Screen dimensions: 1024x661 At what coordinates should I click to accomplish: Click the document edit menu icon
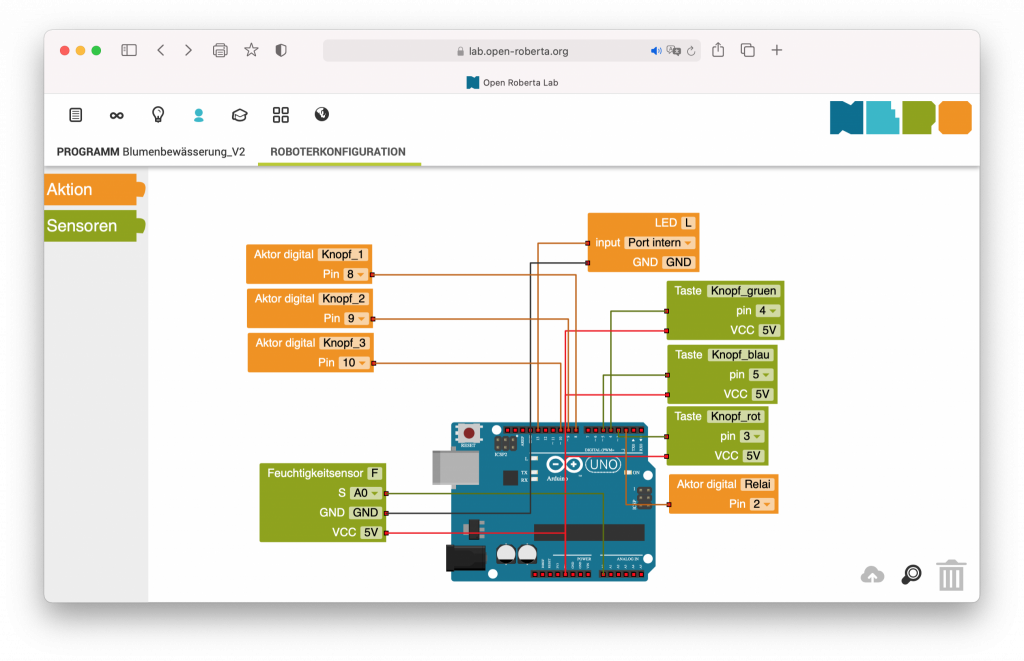[76, 115]
